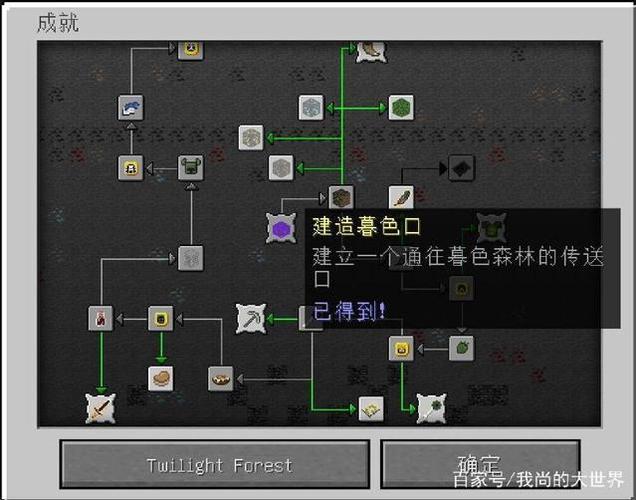Select the horn achievement at top
This screenshot has width=636, height=500.
[x=371, y=51]
